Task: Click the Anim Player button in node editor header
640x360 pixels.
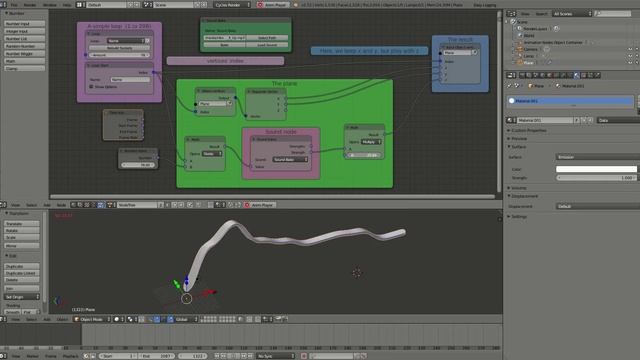Action: click(x=259, y=205)
